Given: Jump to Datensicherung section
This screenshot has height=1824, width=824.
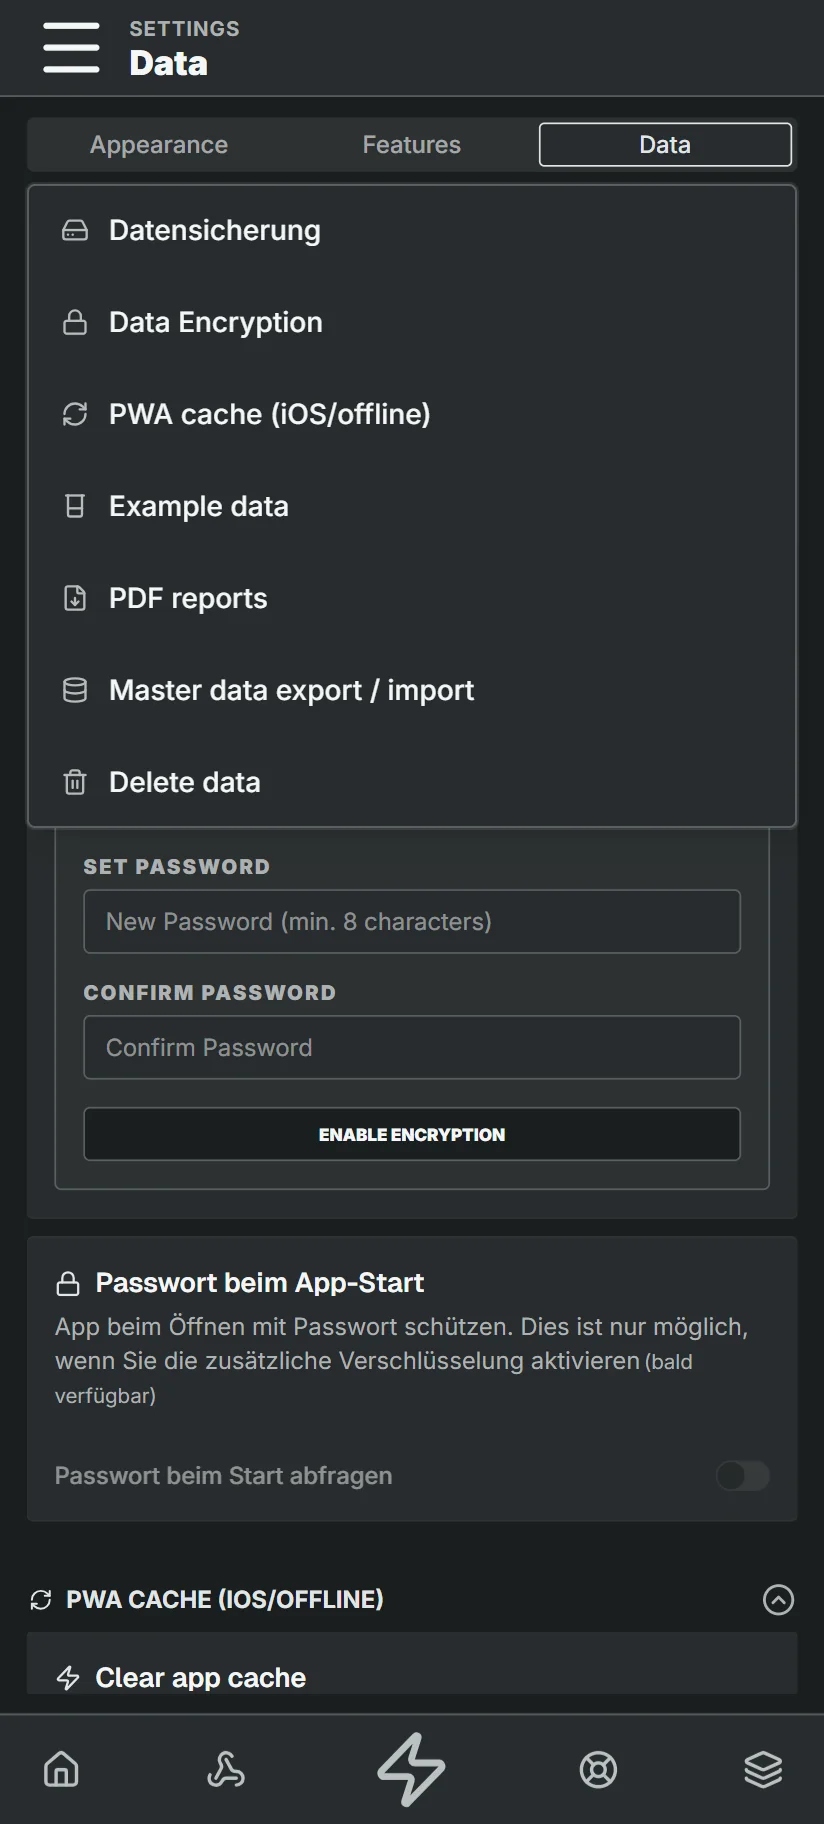Looking at the screenshot, I should pos(412,231).
